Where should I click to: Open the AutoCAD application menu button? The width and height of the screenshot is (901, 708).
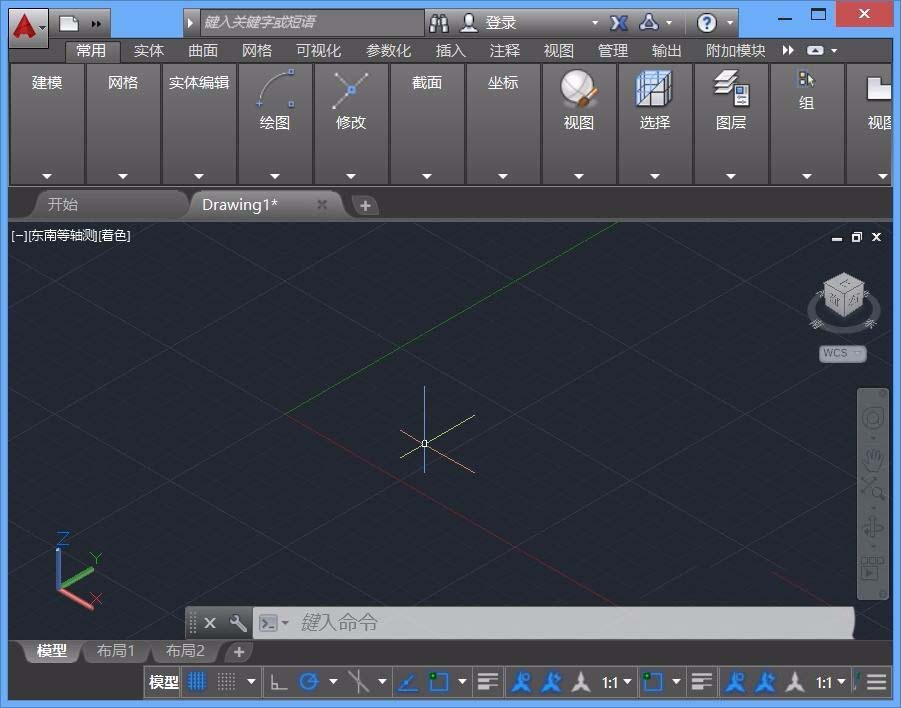29,27
